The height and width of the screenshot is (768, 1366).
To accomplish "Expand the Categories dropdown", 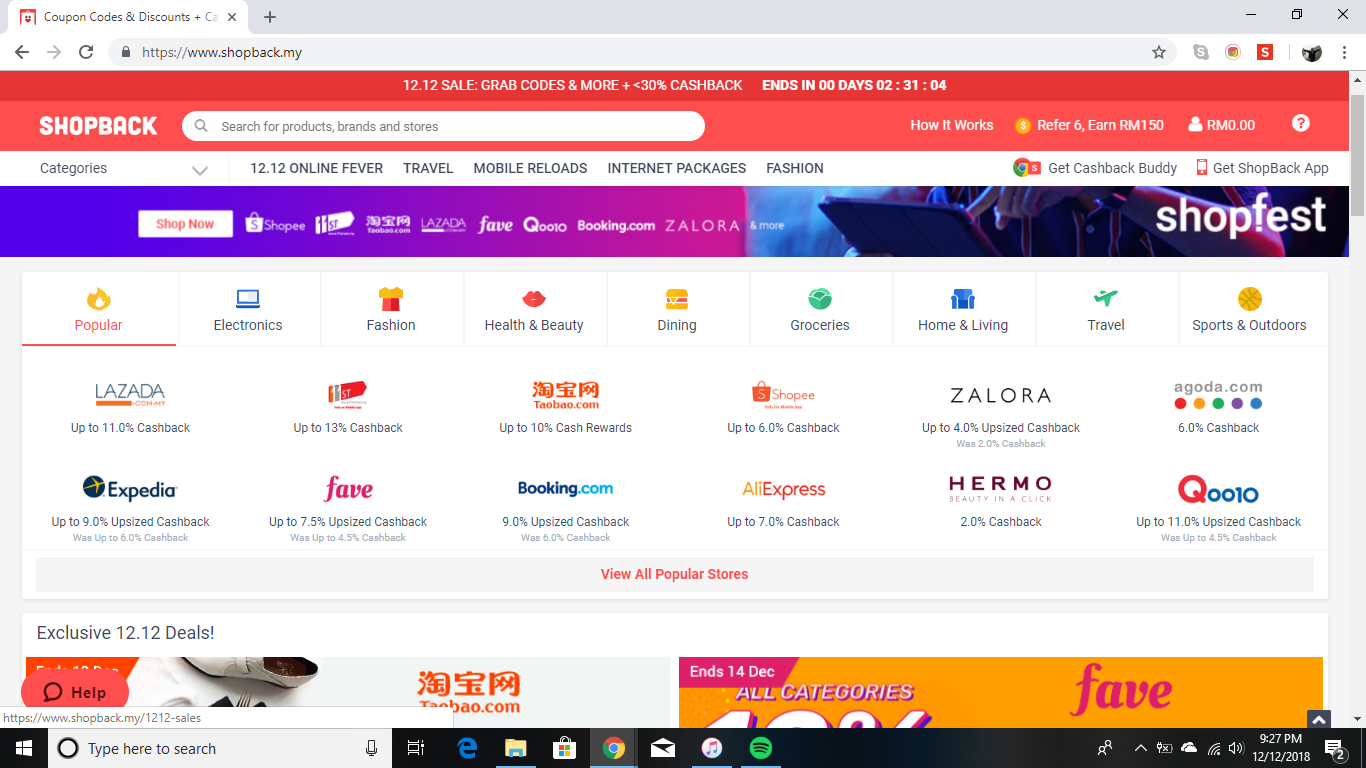I will 124,168.
